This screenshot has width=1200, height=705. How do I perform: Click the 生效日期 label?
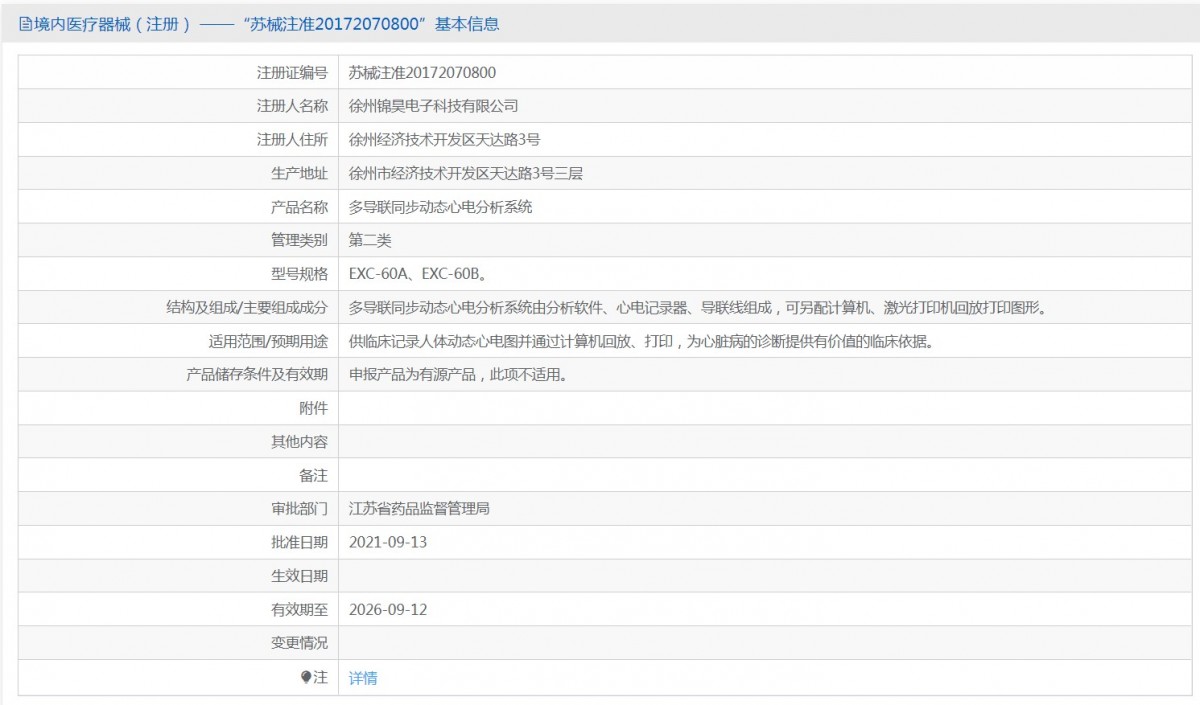[x=300, y=576]
